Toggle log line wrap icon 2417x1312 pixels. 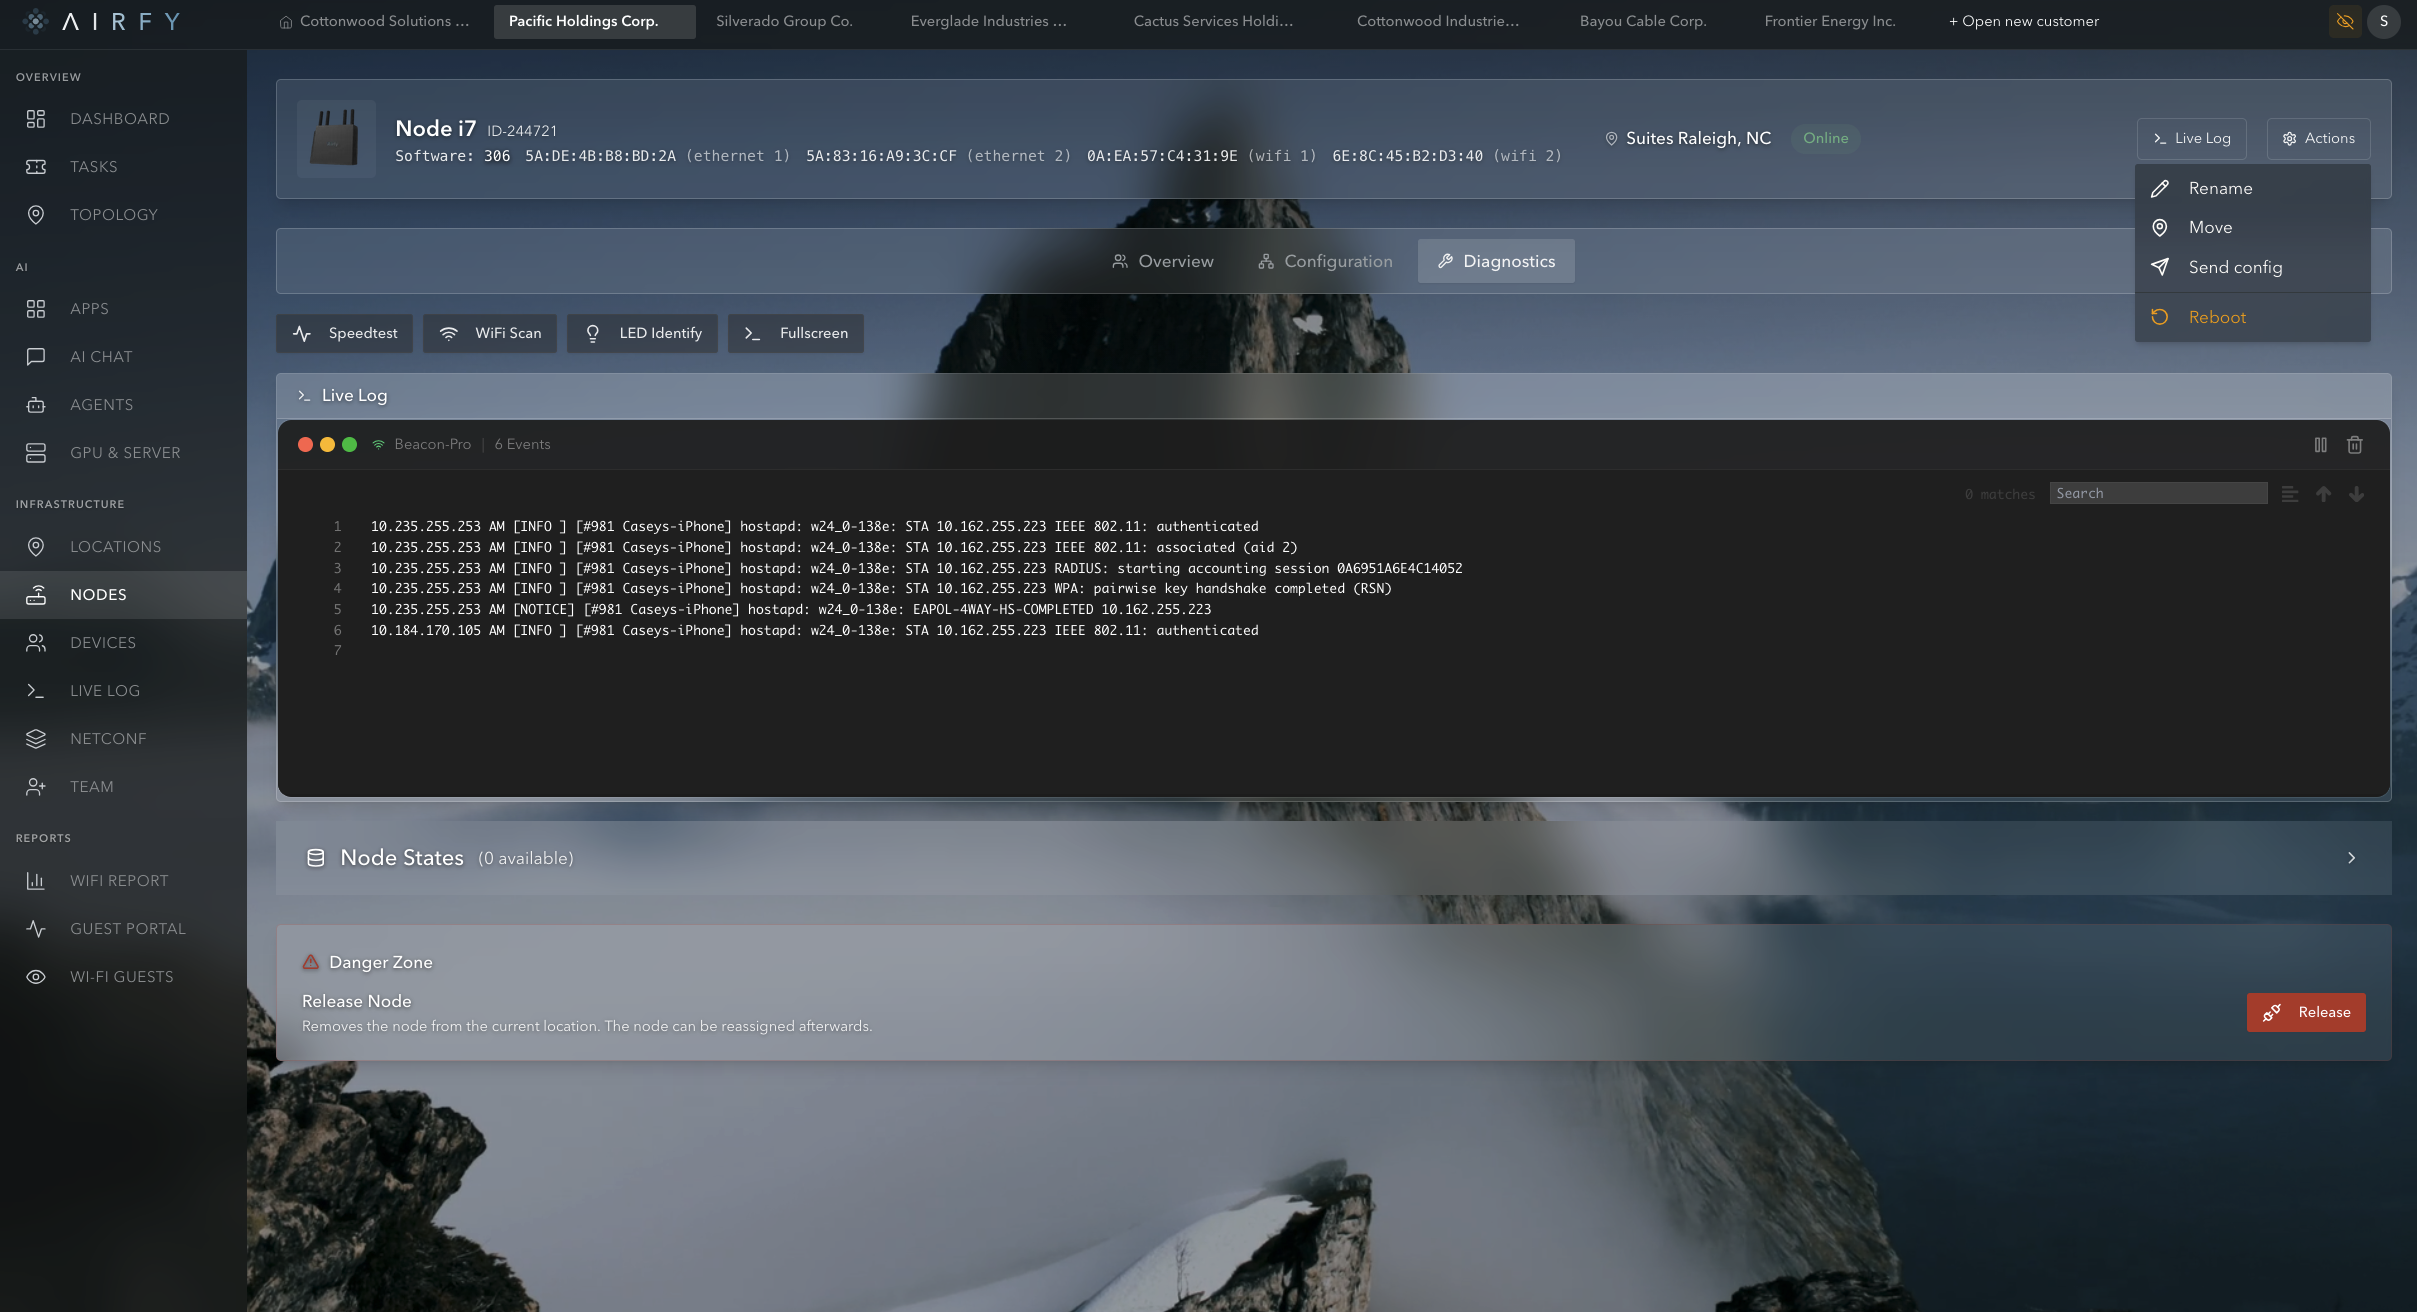(2289, 494)
